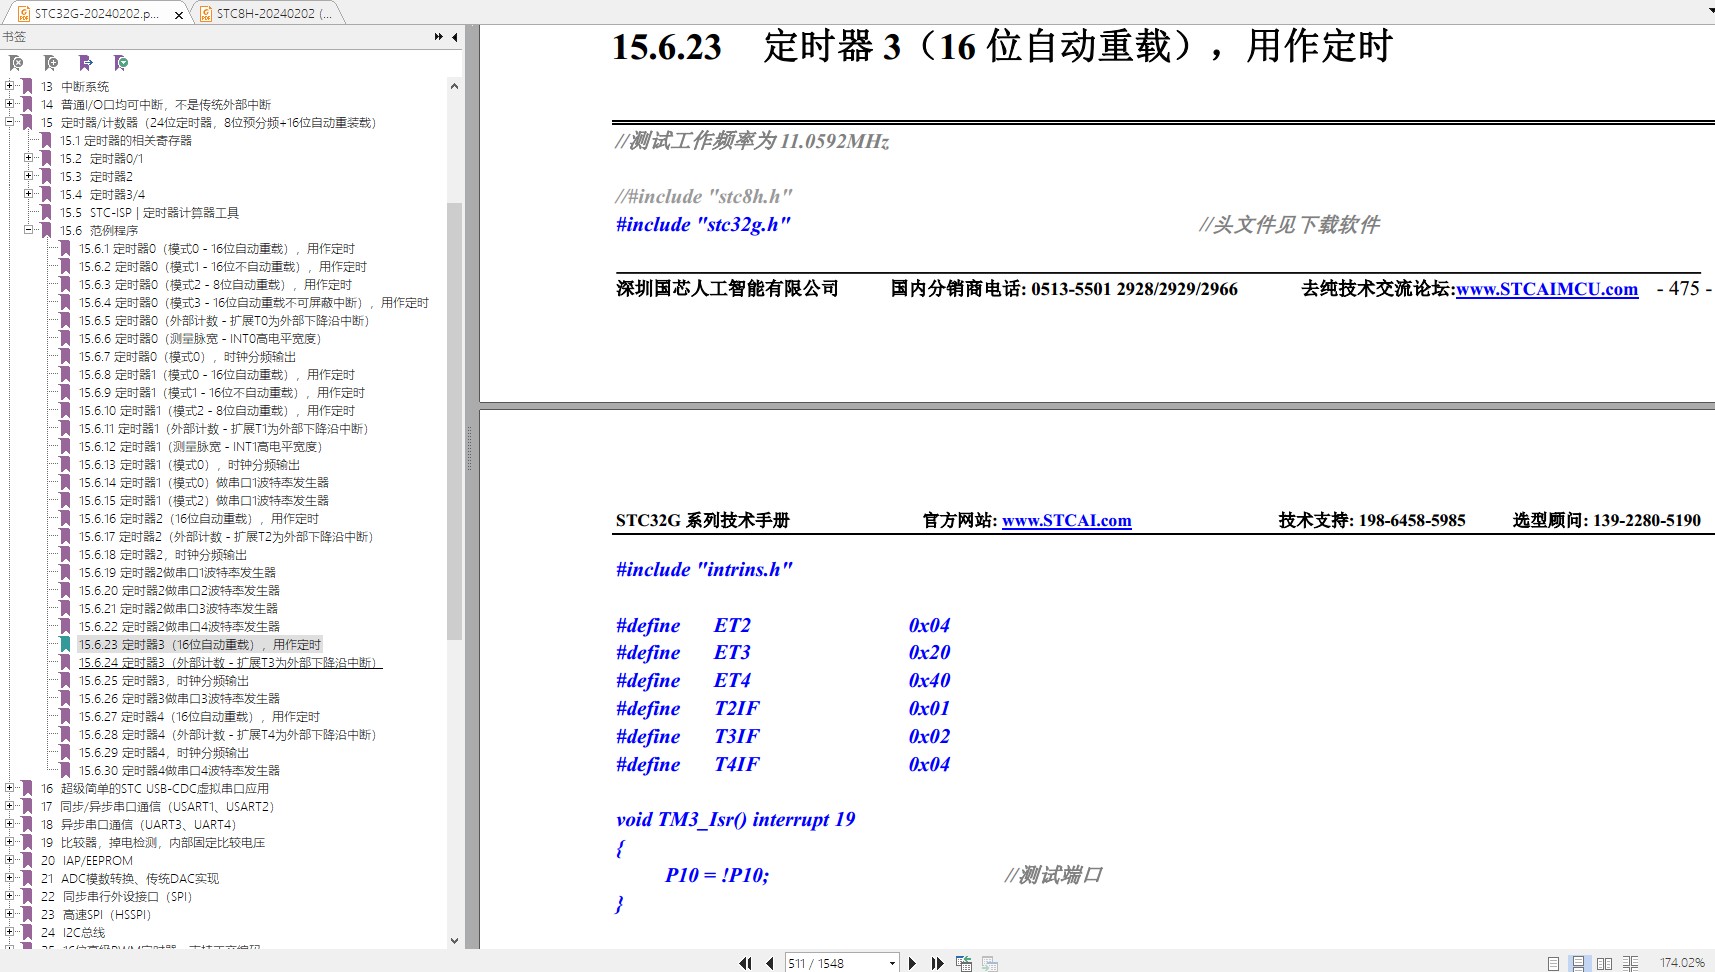Open bookmark 15.6.18 定时器2, 时钟分频输出
The width and height of the screenshot is (1715, 972).
point(163,555)
